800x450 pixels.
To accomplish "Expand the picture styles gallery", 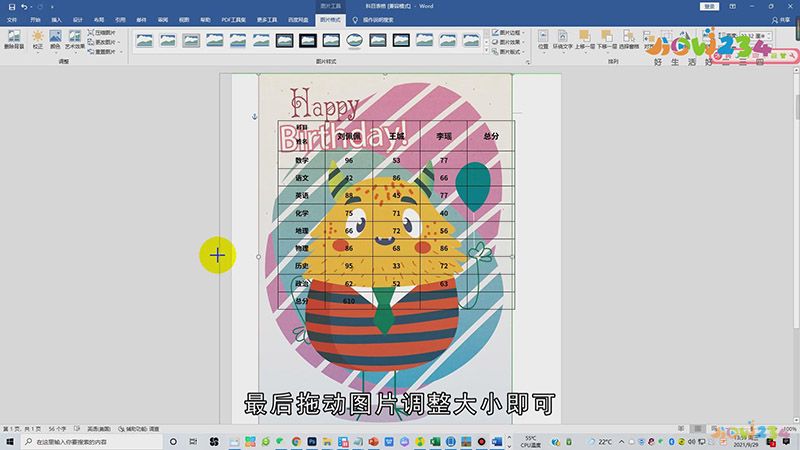I will [486, 52].
